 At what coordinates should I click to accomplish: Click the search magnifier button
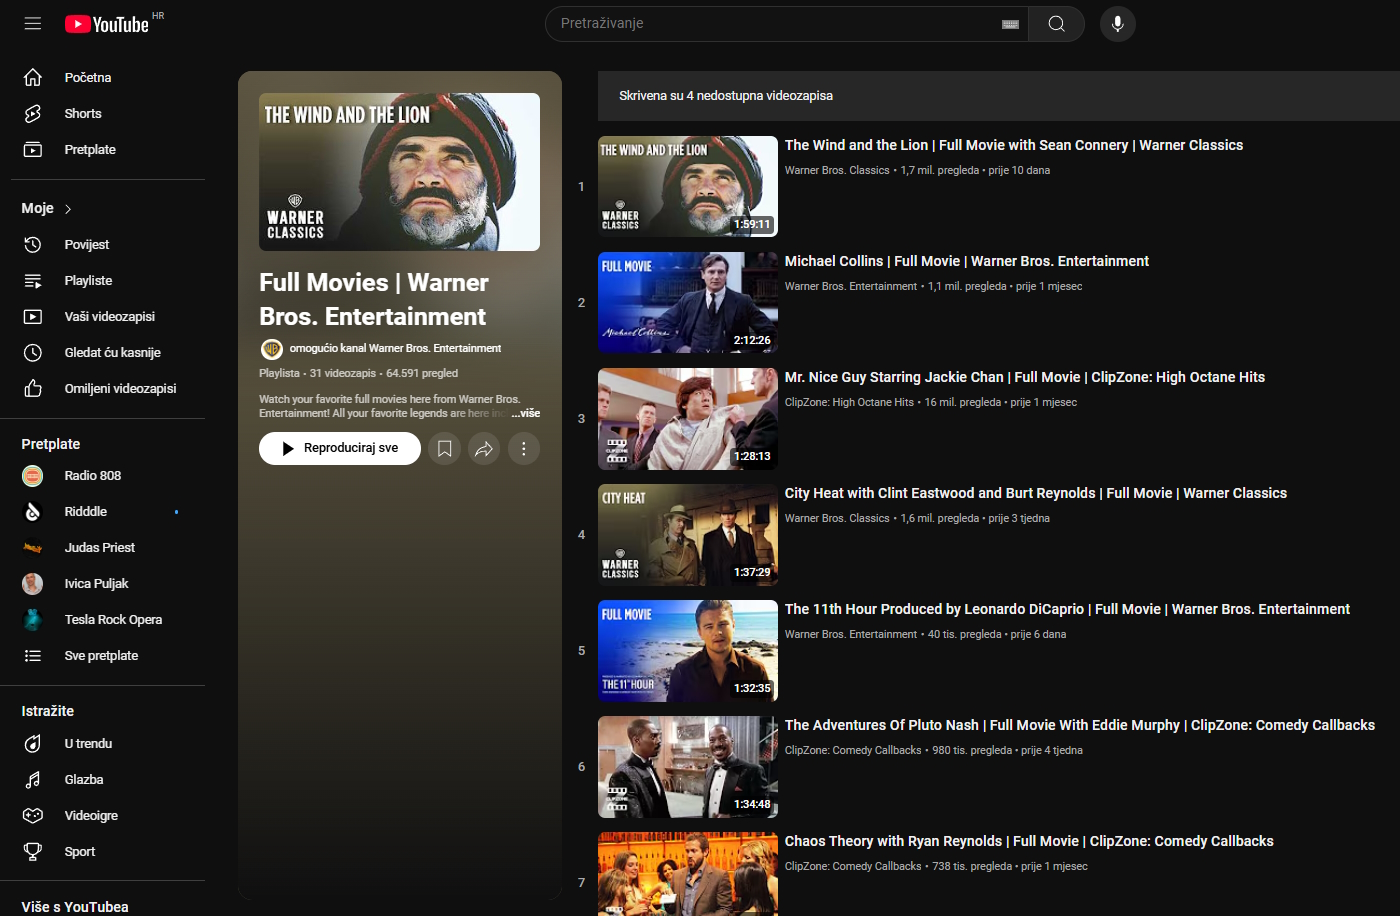click(x=1056, y=24)
